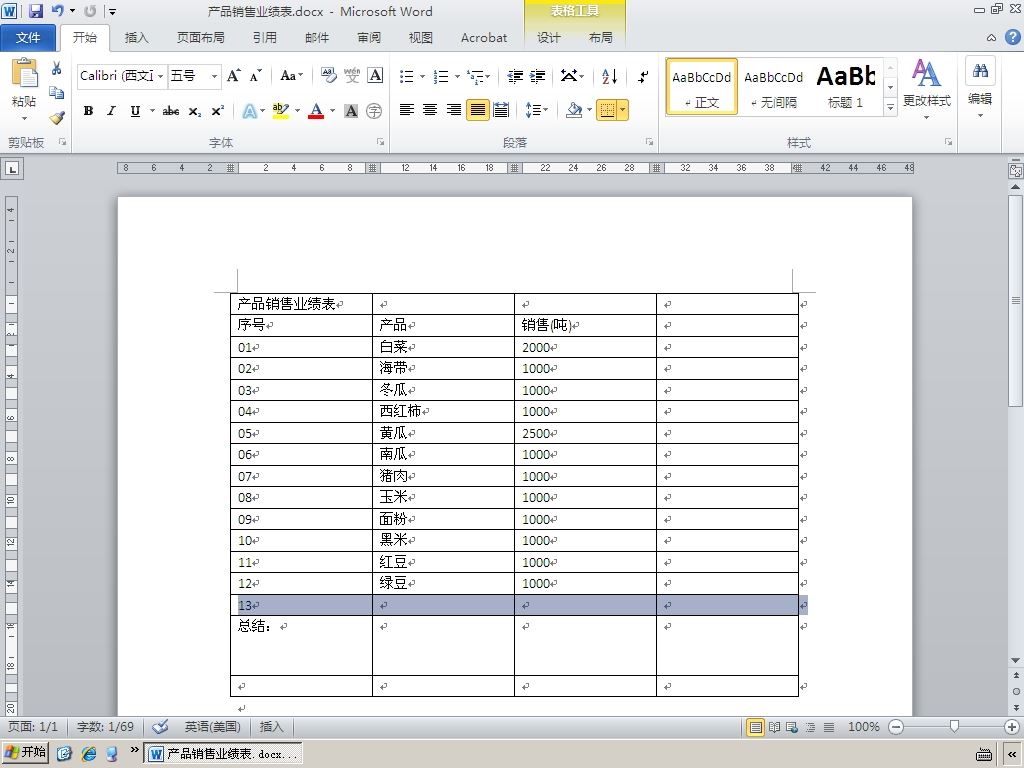Open the 文件 File tab

[28, 38]
